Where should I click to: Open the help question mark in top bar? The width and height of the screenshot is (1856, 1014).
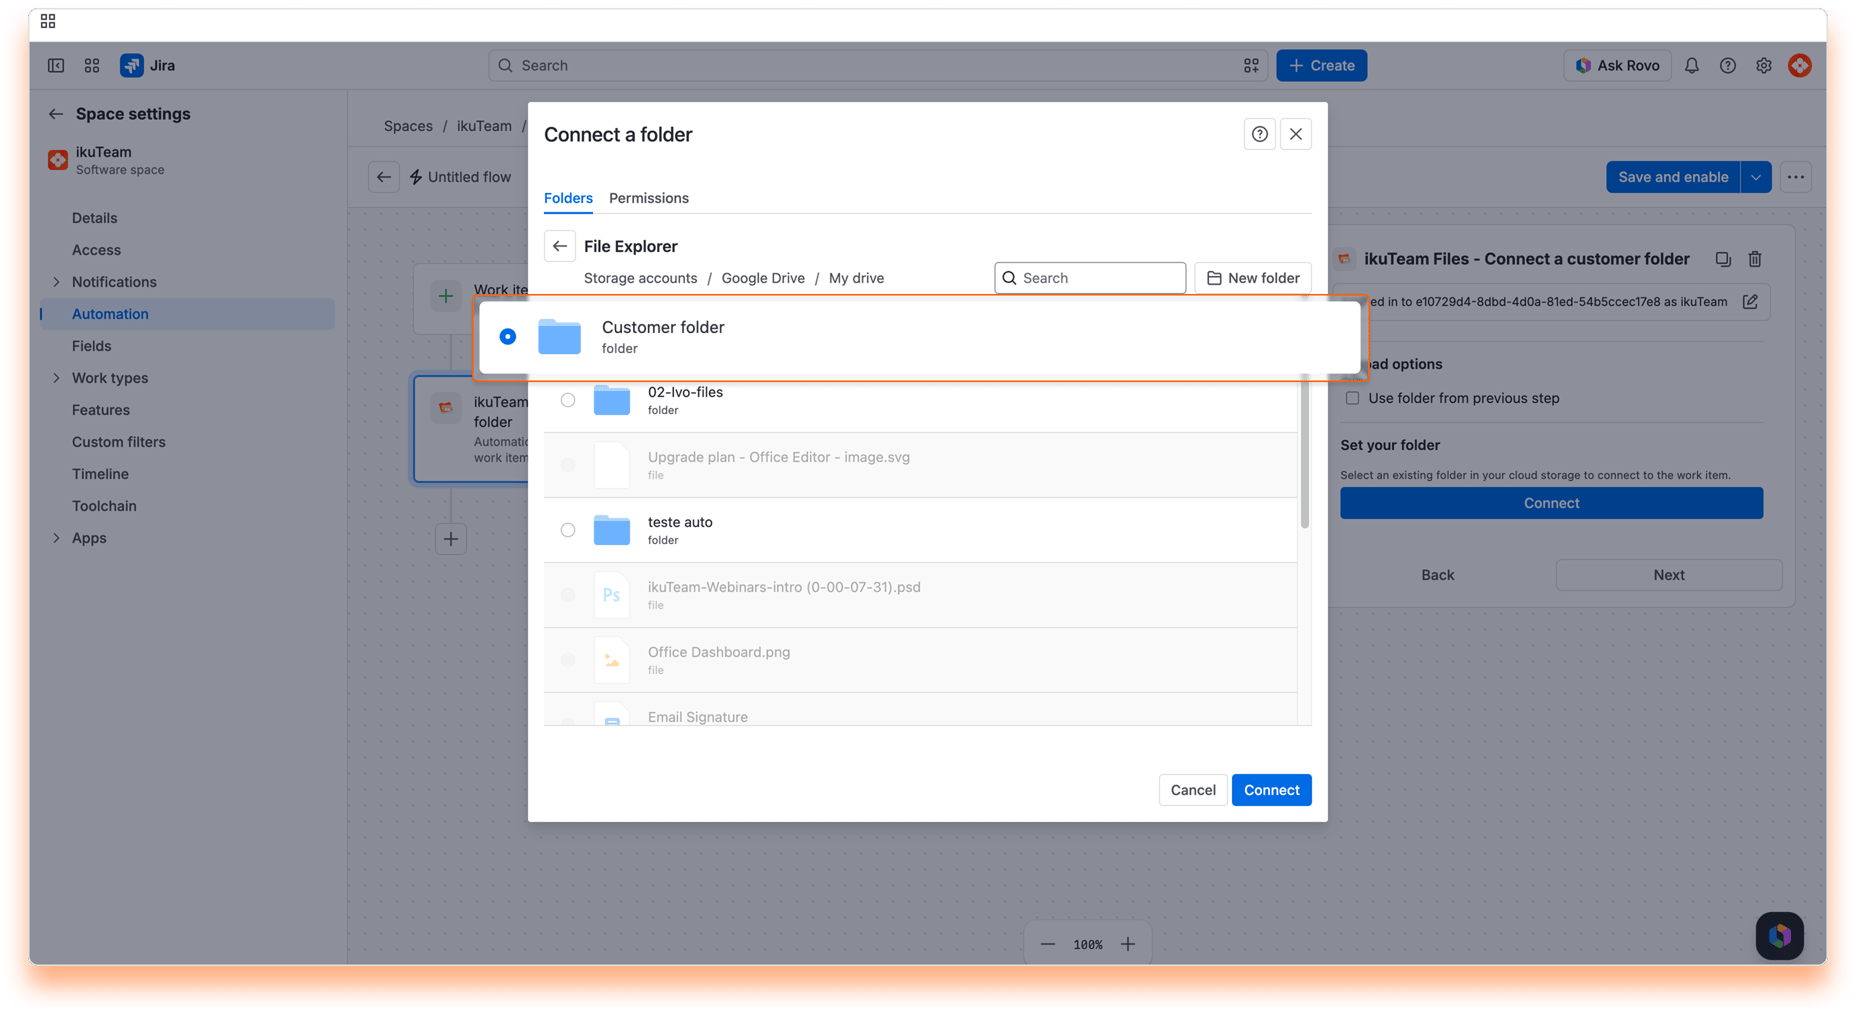pyautogui.click(x=1728, y=65)
